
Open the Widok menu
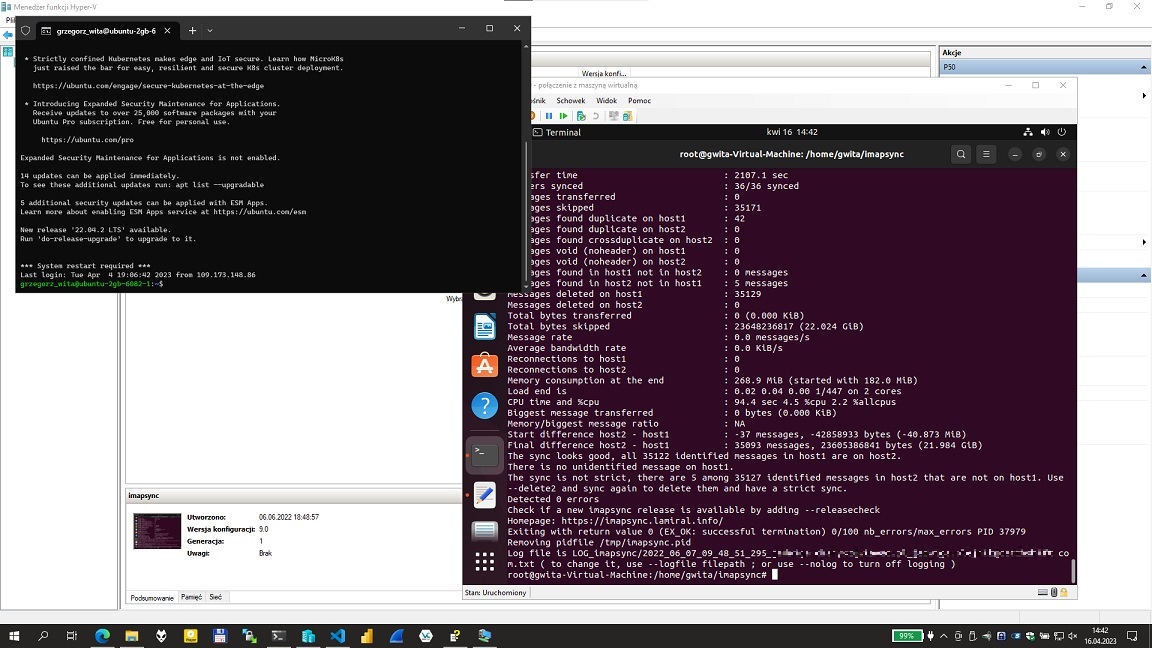point(606,101)
